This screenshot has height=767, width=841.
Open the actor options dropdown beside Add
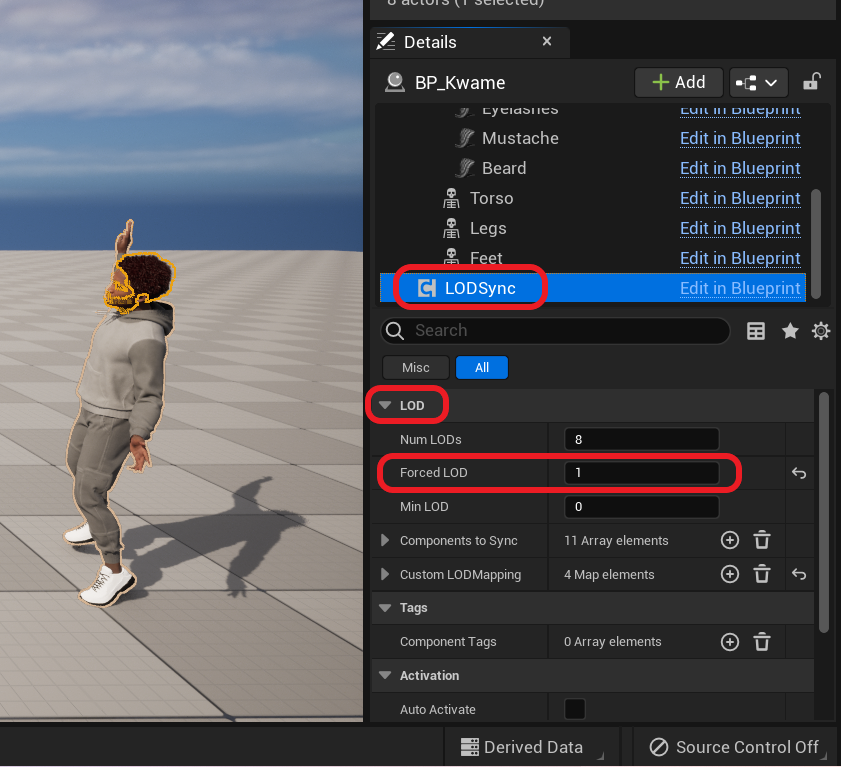(758, 82)
